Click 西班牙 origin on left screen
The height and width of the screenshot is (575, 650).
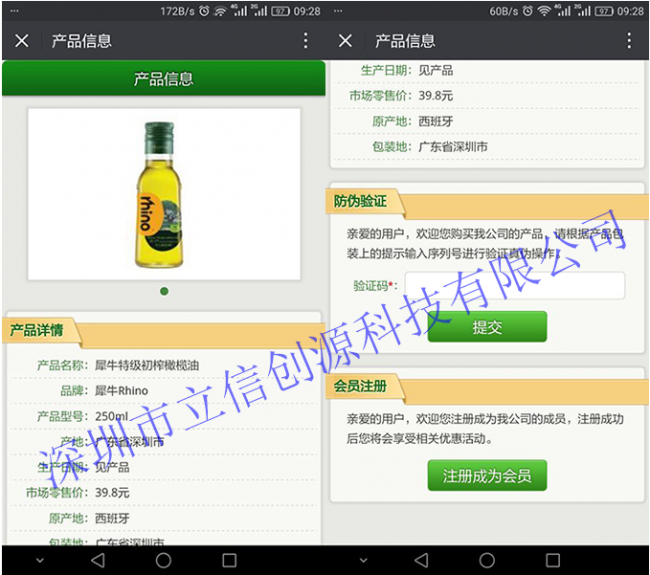click(x=112, y=518)
